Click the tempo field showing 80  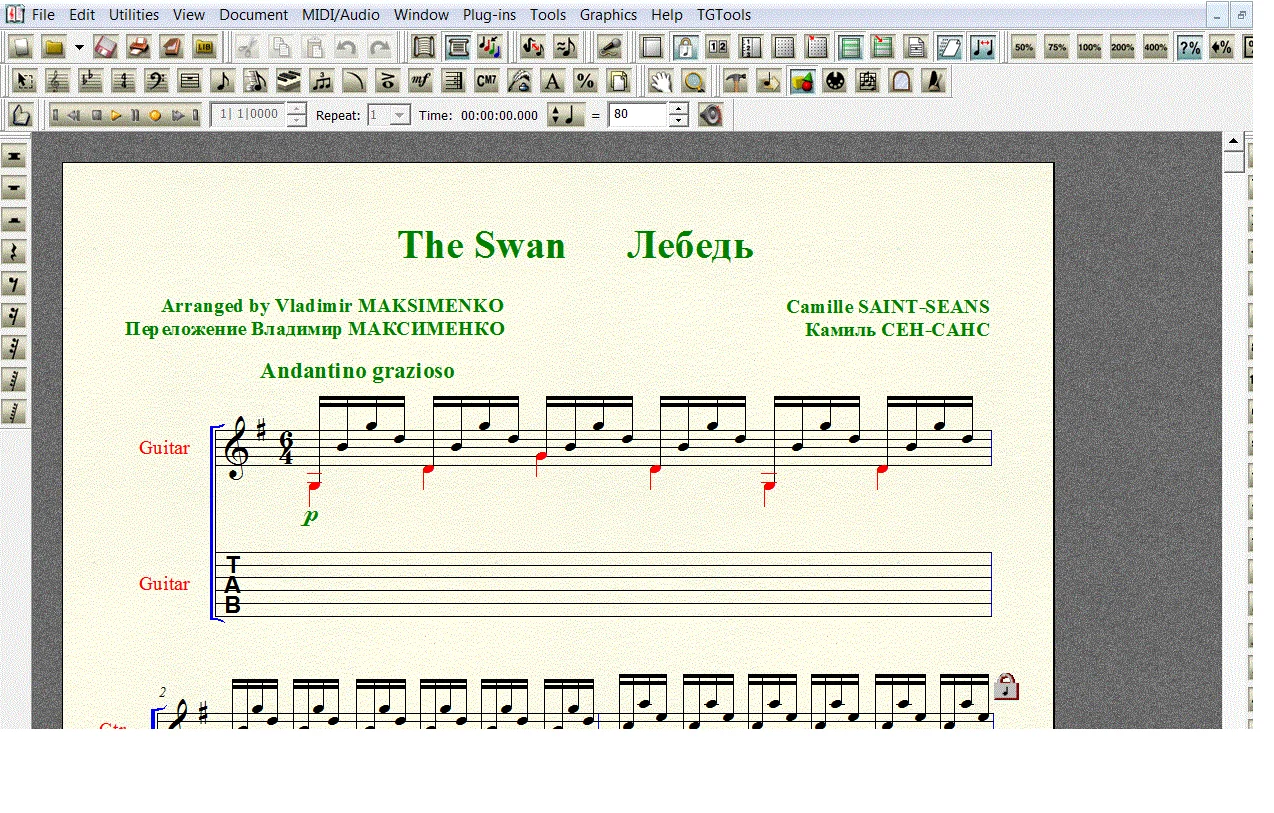[x=637, y=115]
